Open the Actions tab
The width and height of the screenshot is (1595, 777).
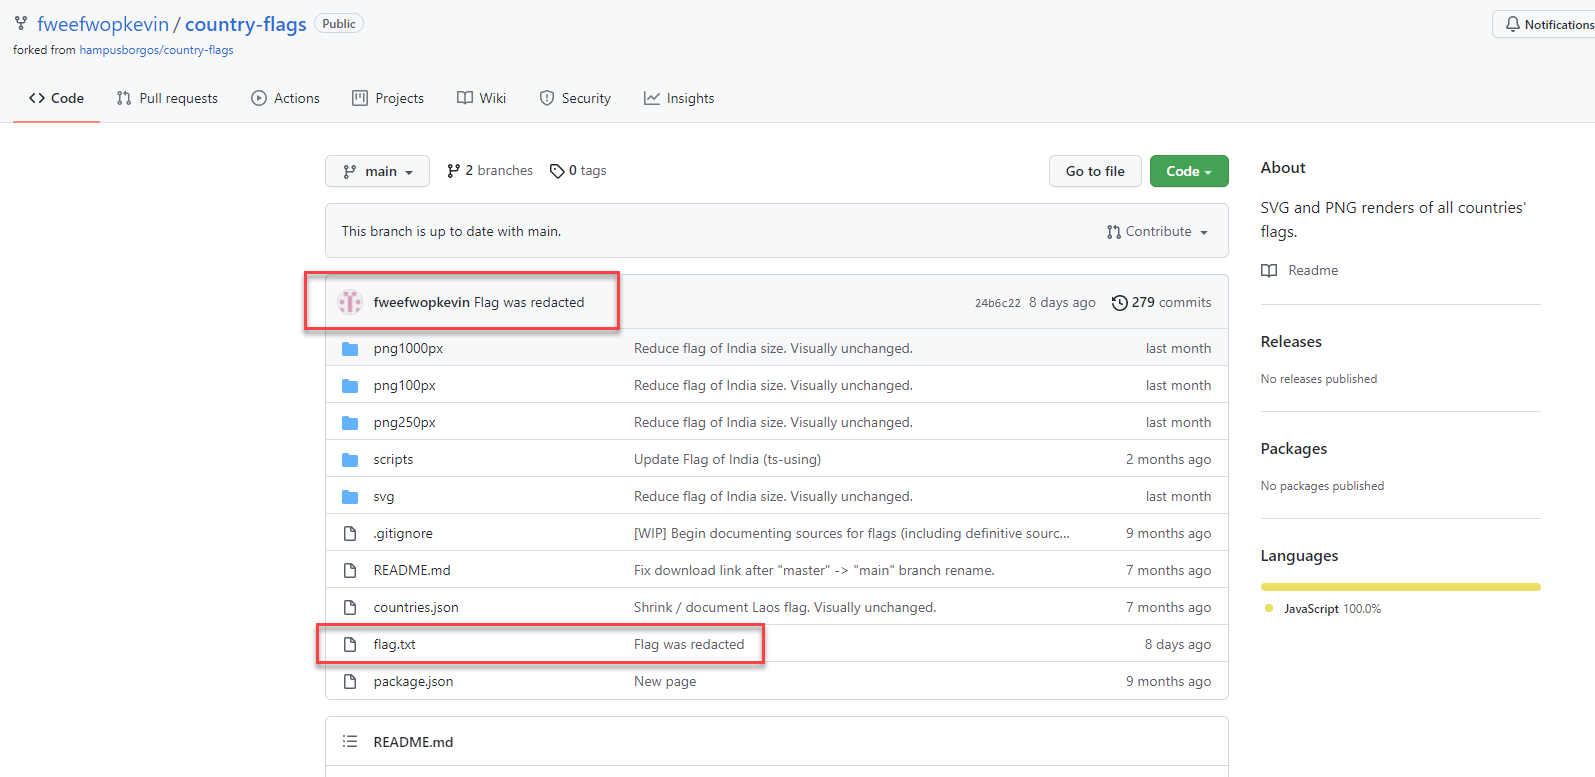click(286, 98)
